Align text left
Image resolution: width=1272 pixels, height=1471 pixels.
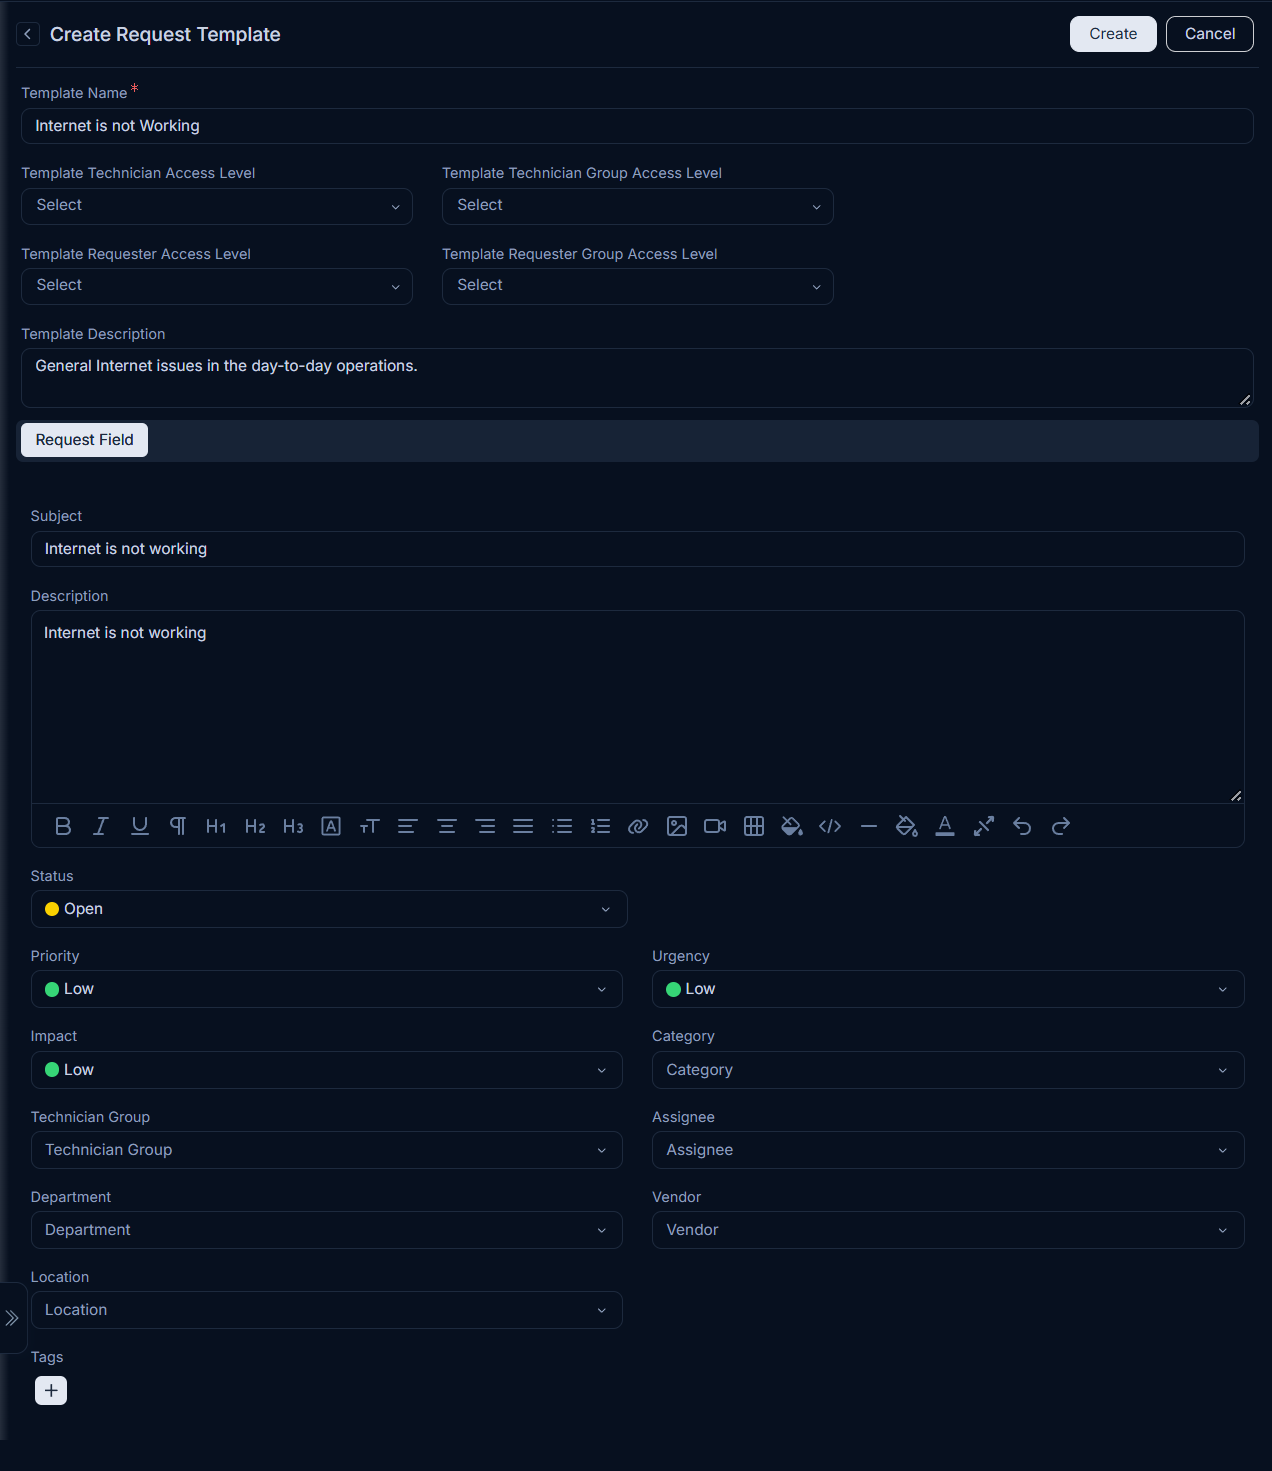pyautogui.click(x=408, y=826)
